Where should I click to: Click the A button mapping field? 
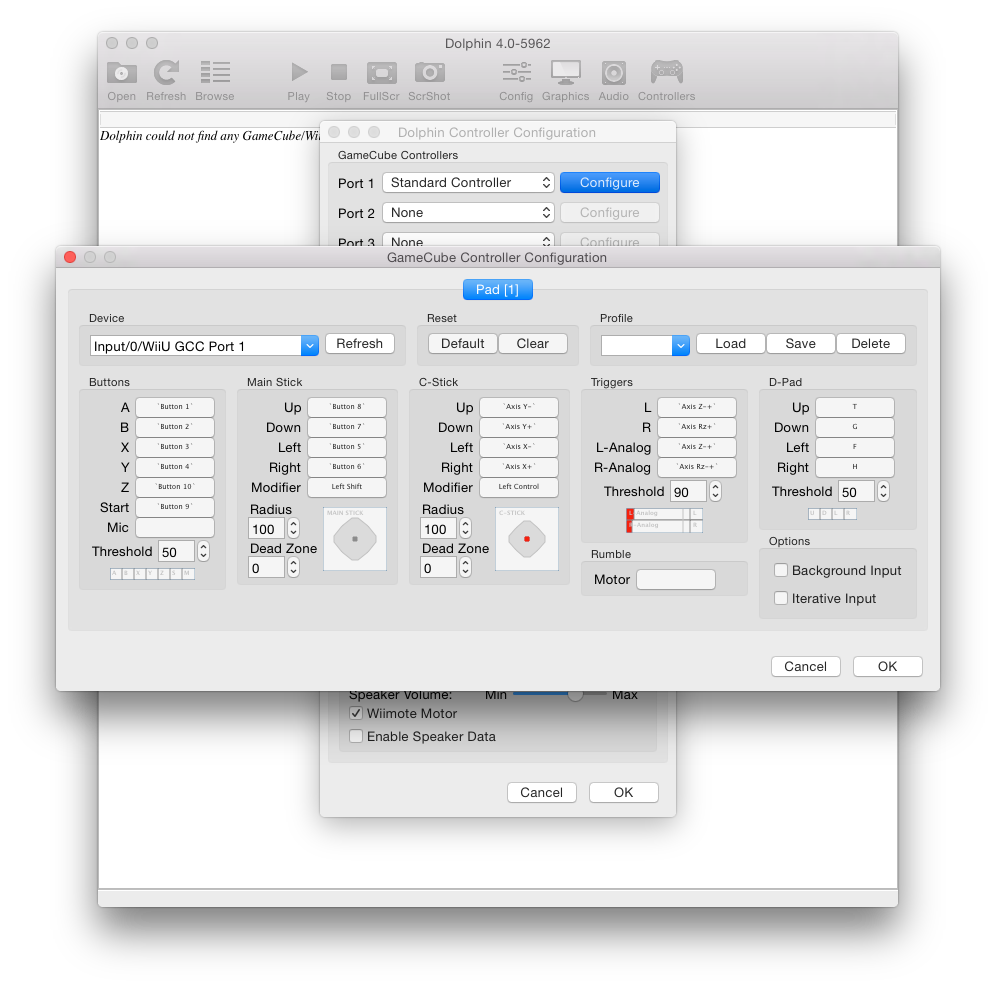click(175, 407)
